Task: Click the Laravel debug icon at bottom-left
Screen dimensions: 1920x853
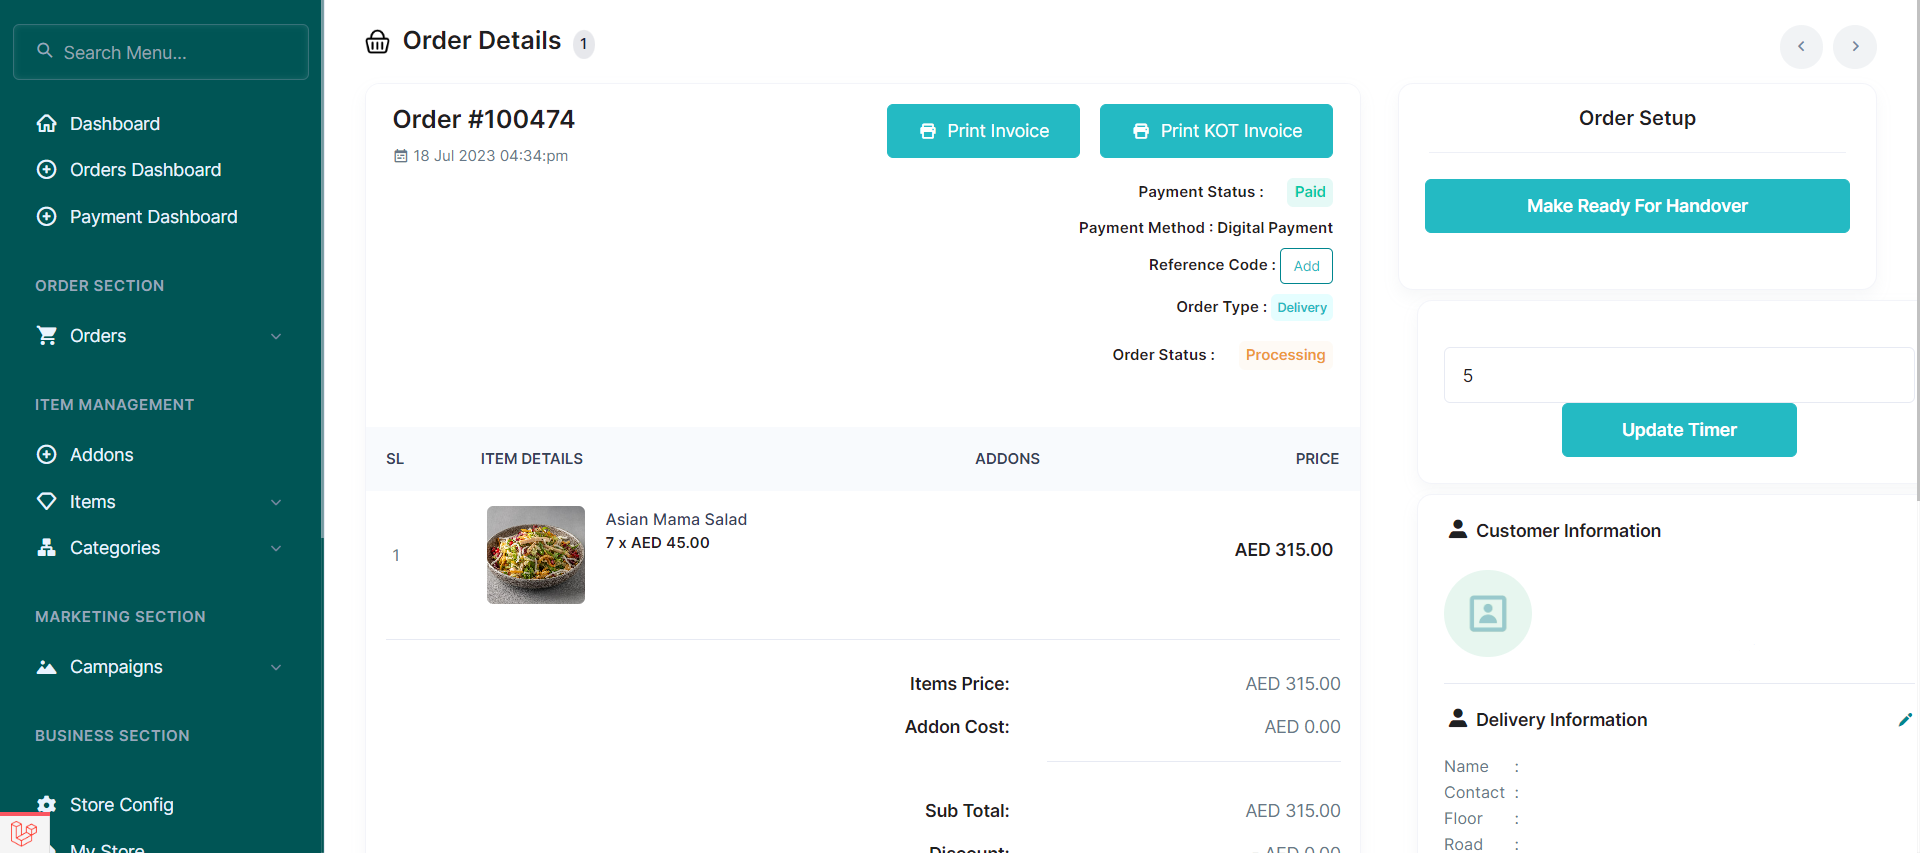Action: [24, 832]
